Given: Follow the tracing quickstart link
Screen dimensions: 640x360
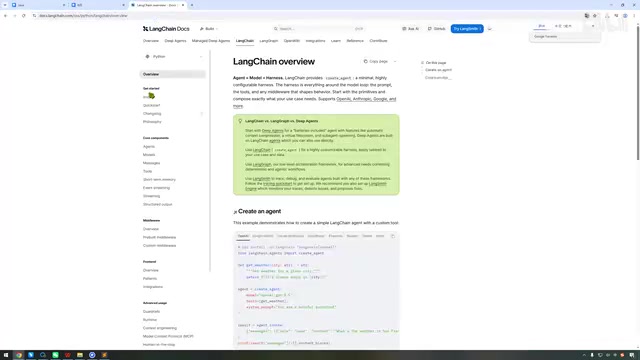Looking at the screenshot, I should click(278, 184).
